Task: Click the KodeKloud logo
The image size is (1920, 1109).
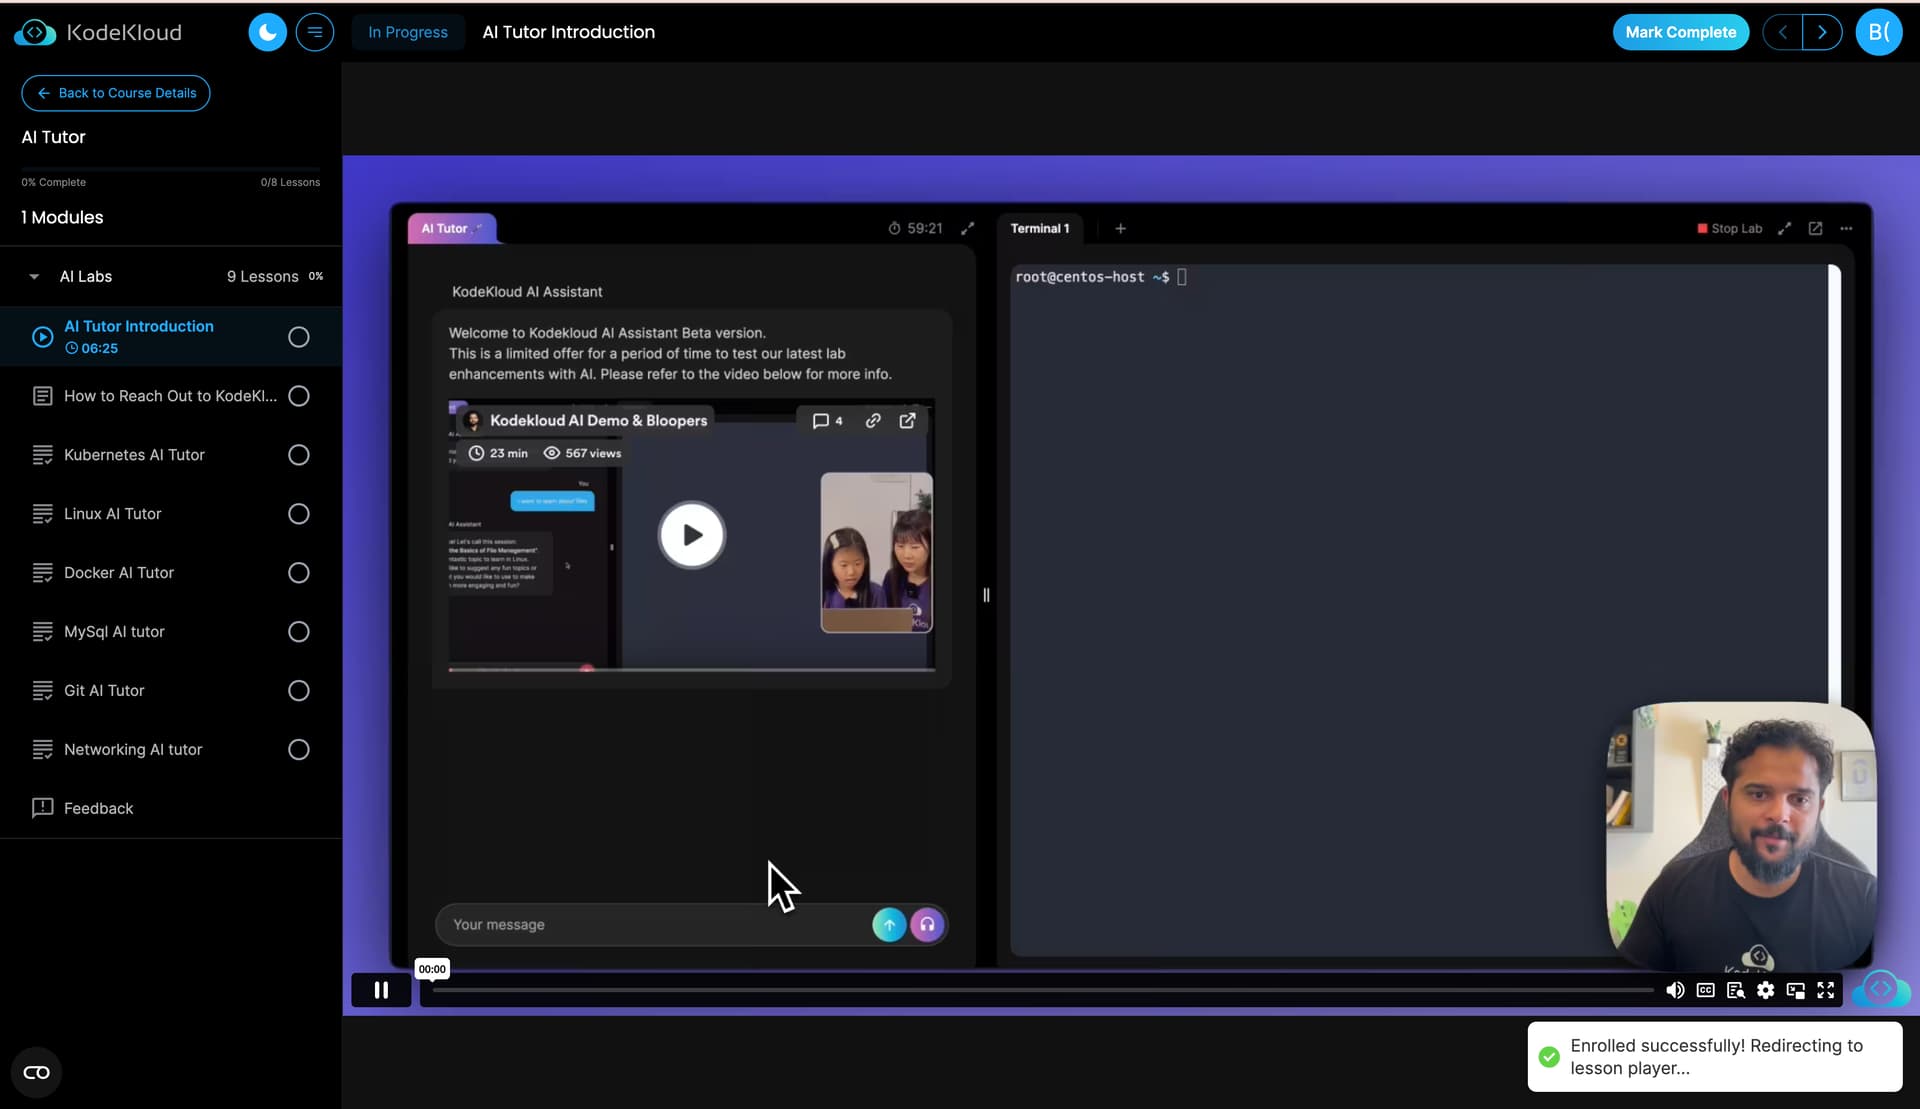Action: [98, 32]
